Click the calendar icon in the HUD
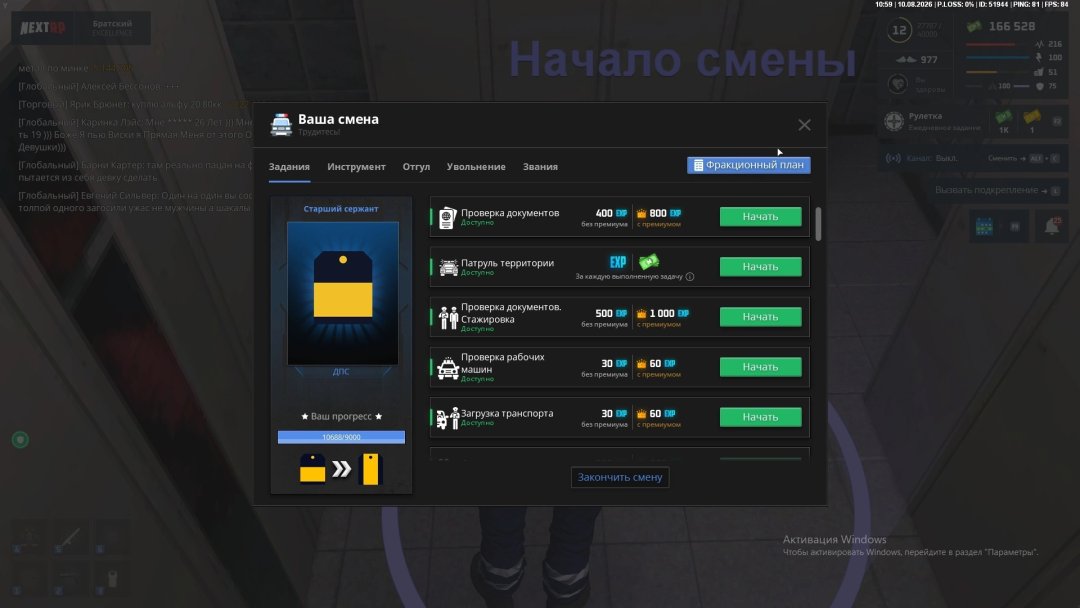The image size is (1080, 608). tap(984, 227)
